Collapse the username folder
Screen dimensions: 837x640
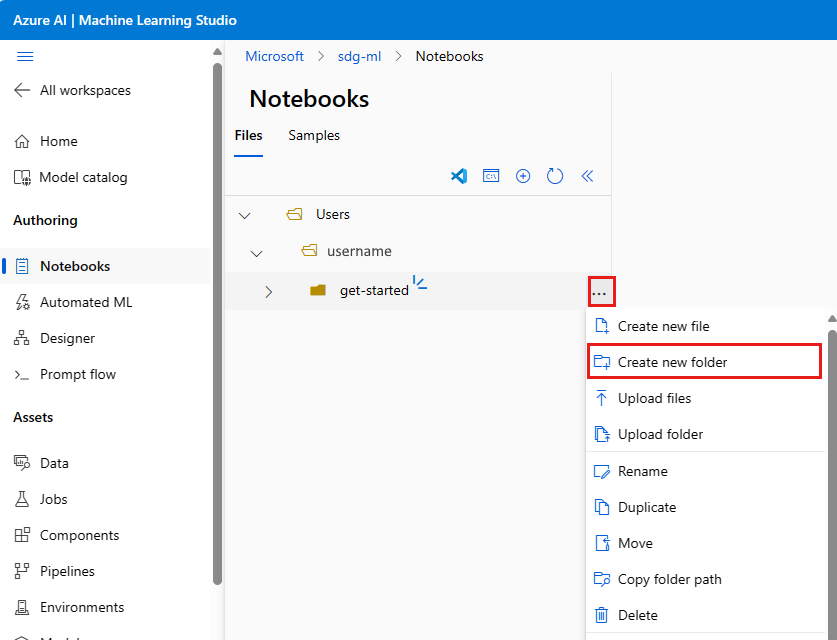[x=256, y=251]
